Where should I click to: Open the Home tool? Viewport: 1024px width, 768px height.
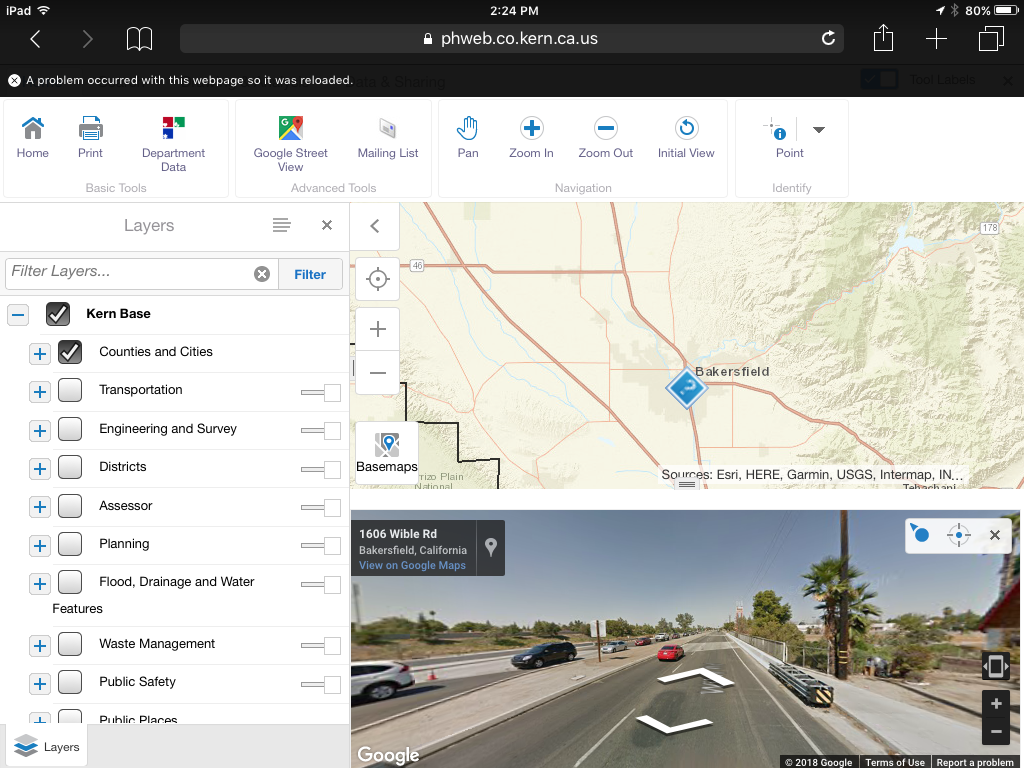click(x=33, y=137)
